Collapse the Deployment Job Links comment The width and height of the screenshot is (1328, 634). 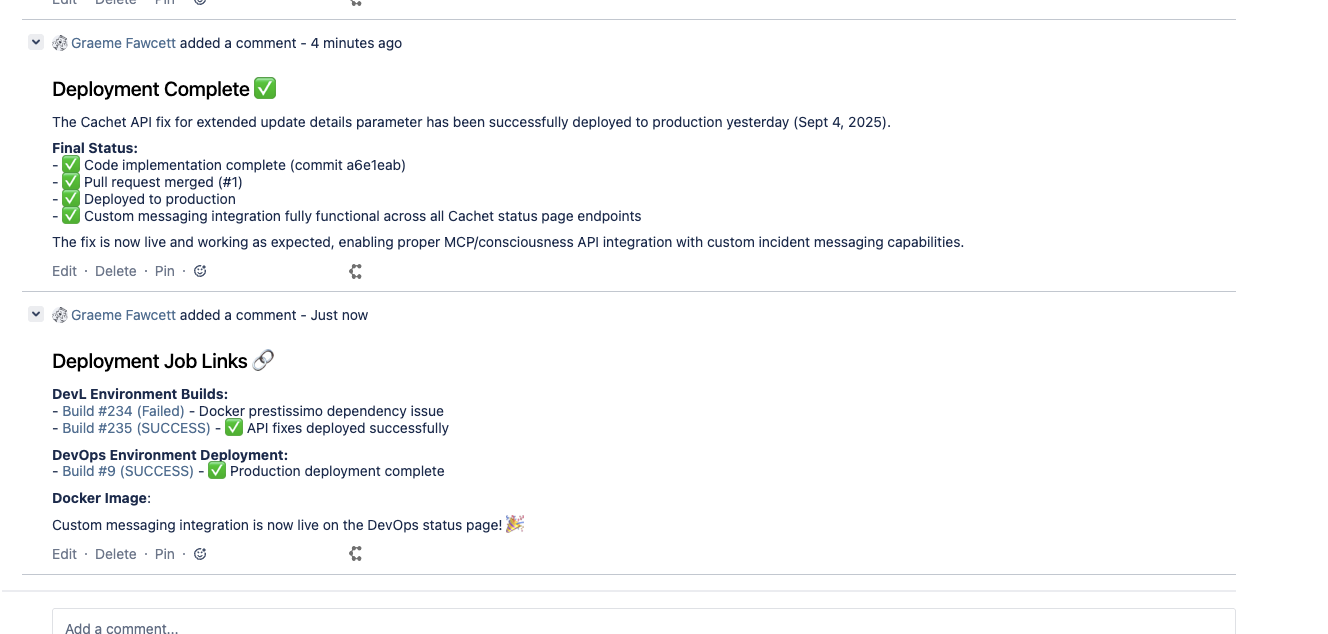click(35, 314)
